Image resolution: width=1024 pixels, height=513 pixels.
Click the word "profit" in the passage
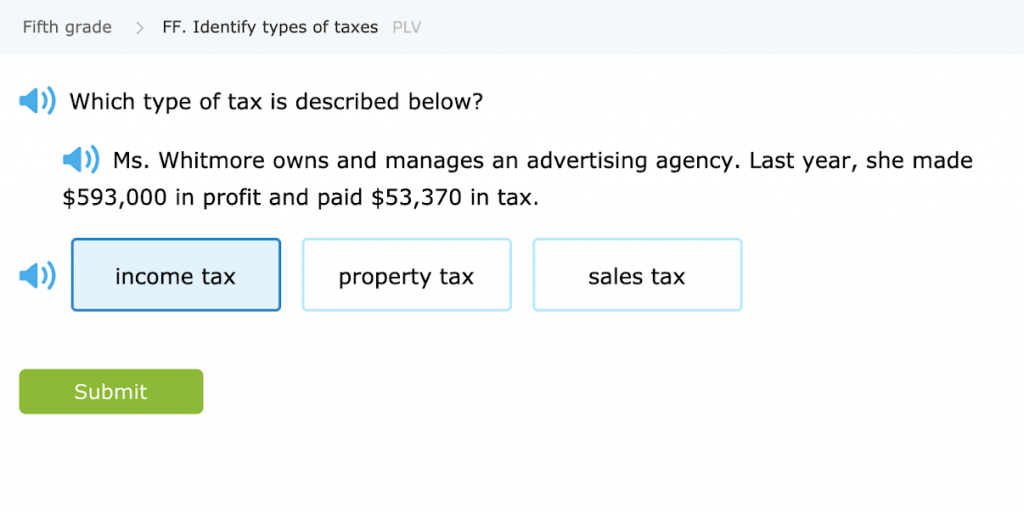pyautogui.click(x=232, y=198)
